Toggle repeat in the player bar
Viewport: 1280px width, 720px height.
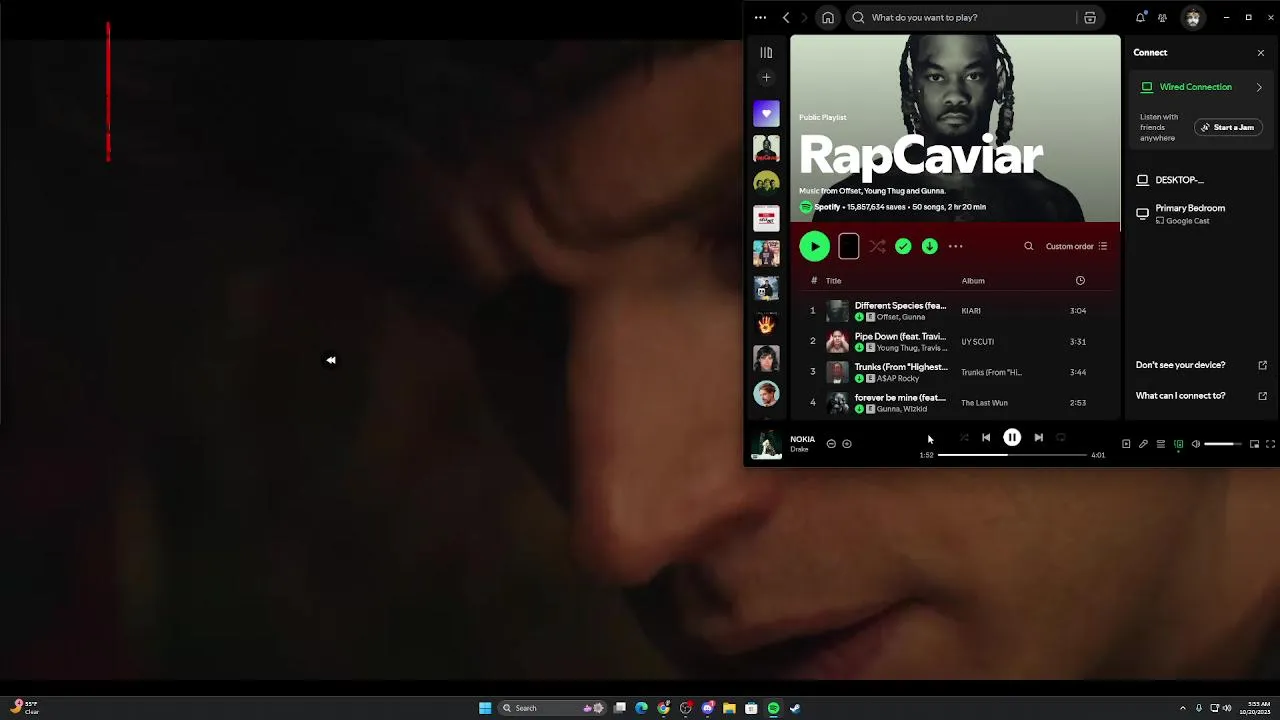click(x=1061, y=437)
